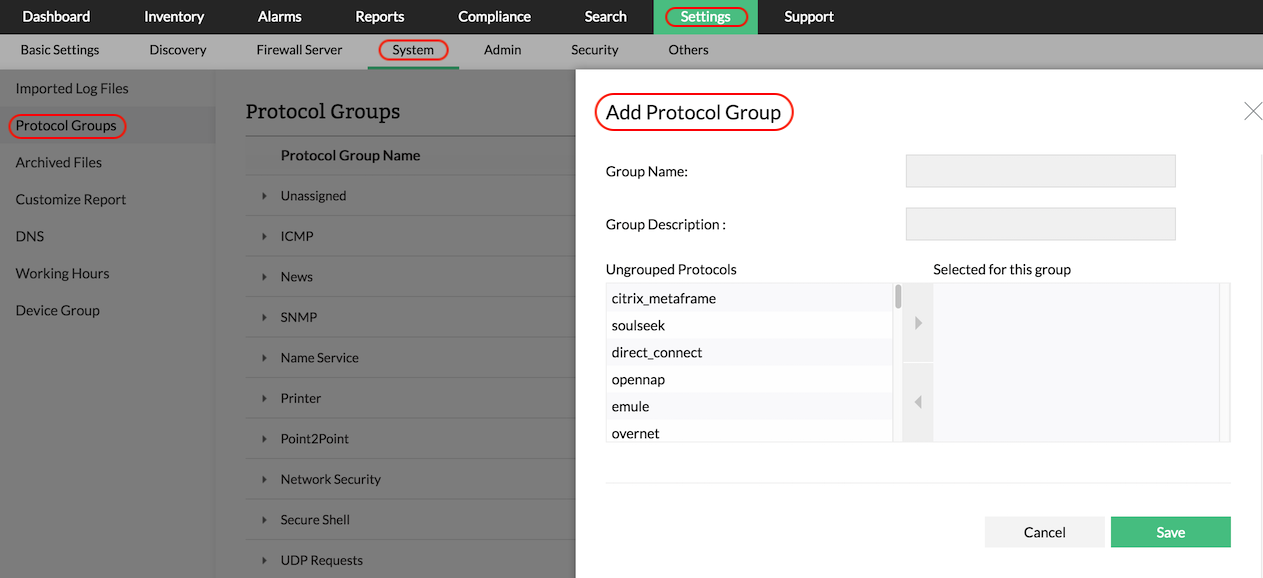Viewport: 1263px width, 578px height.
Task: Switch to the Compliance tab
Action: (x=494, y=16)
